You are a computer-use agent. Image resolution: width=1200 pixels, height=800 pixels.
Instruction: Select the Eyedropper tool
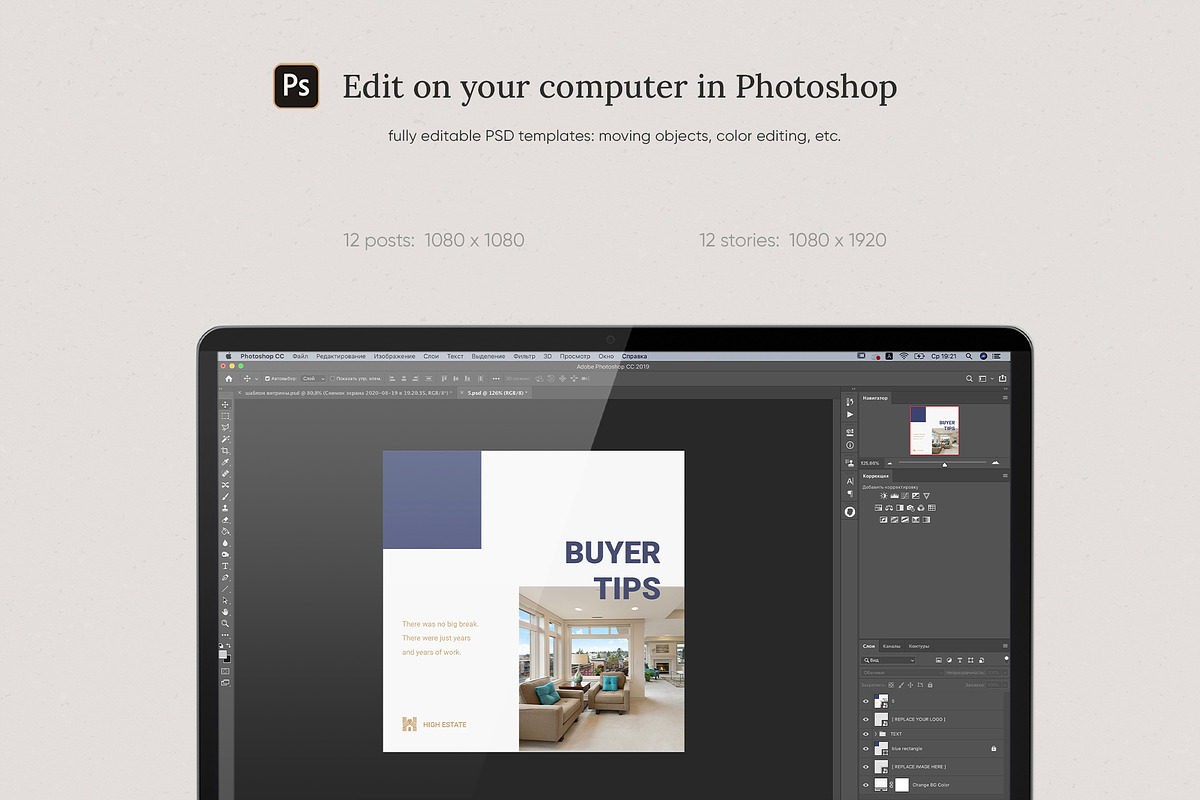click(x=226, y=462)
